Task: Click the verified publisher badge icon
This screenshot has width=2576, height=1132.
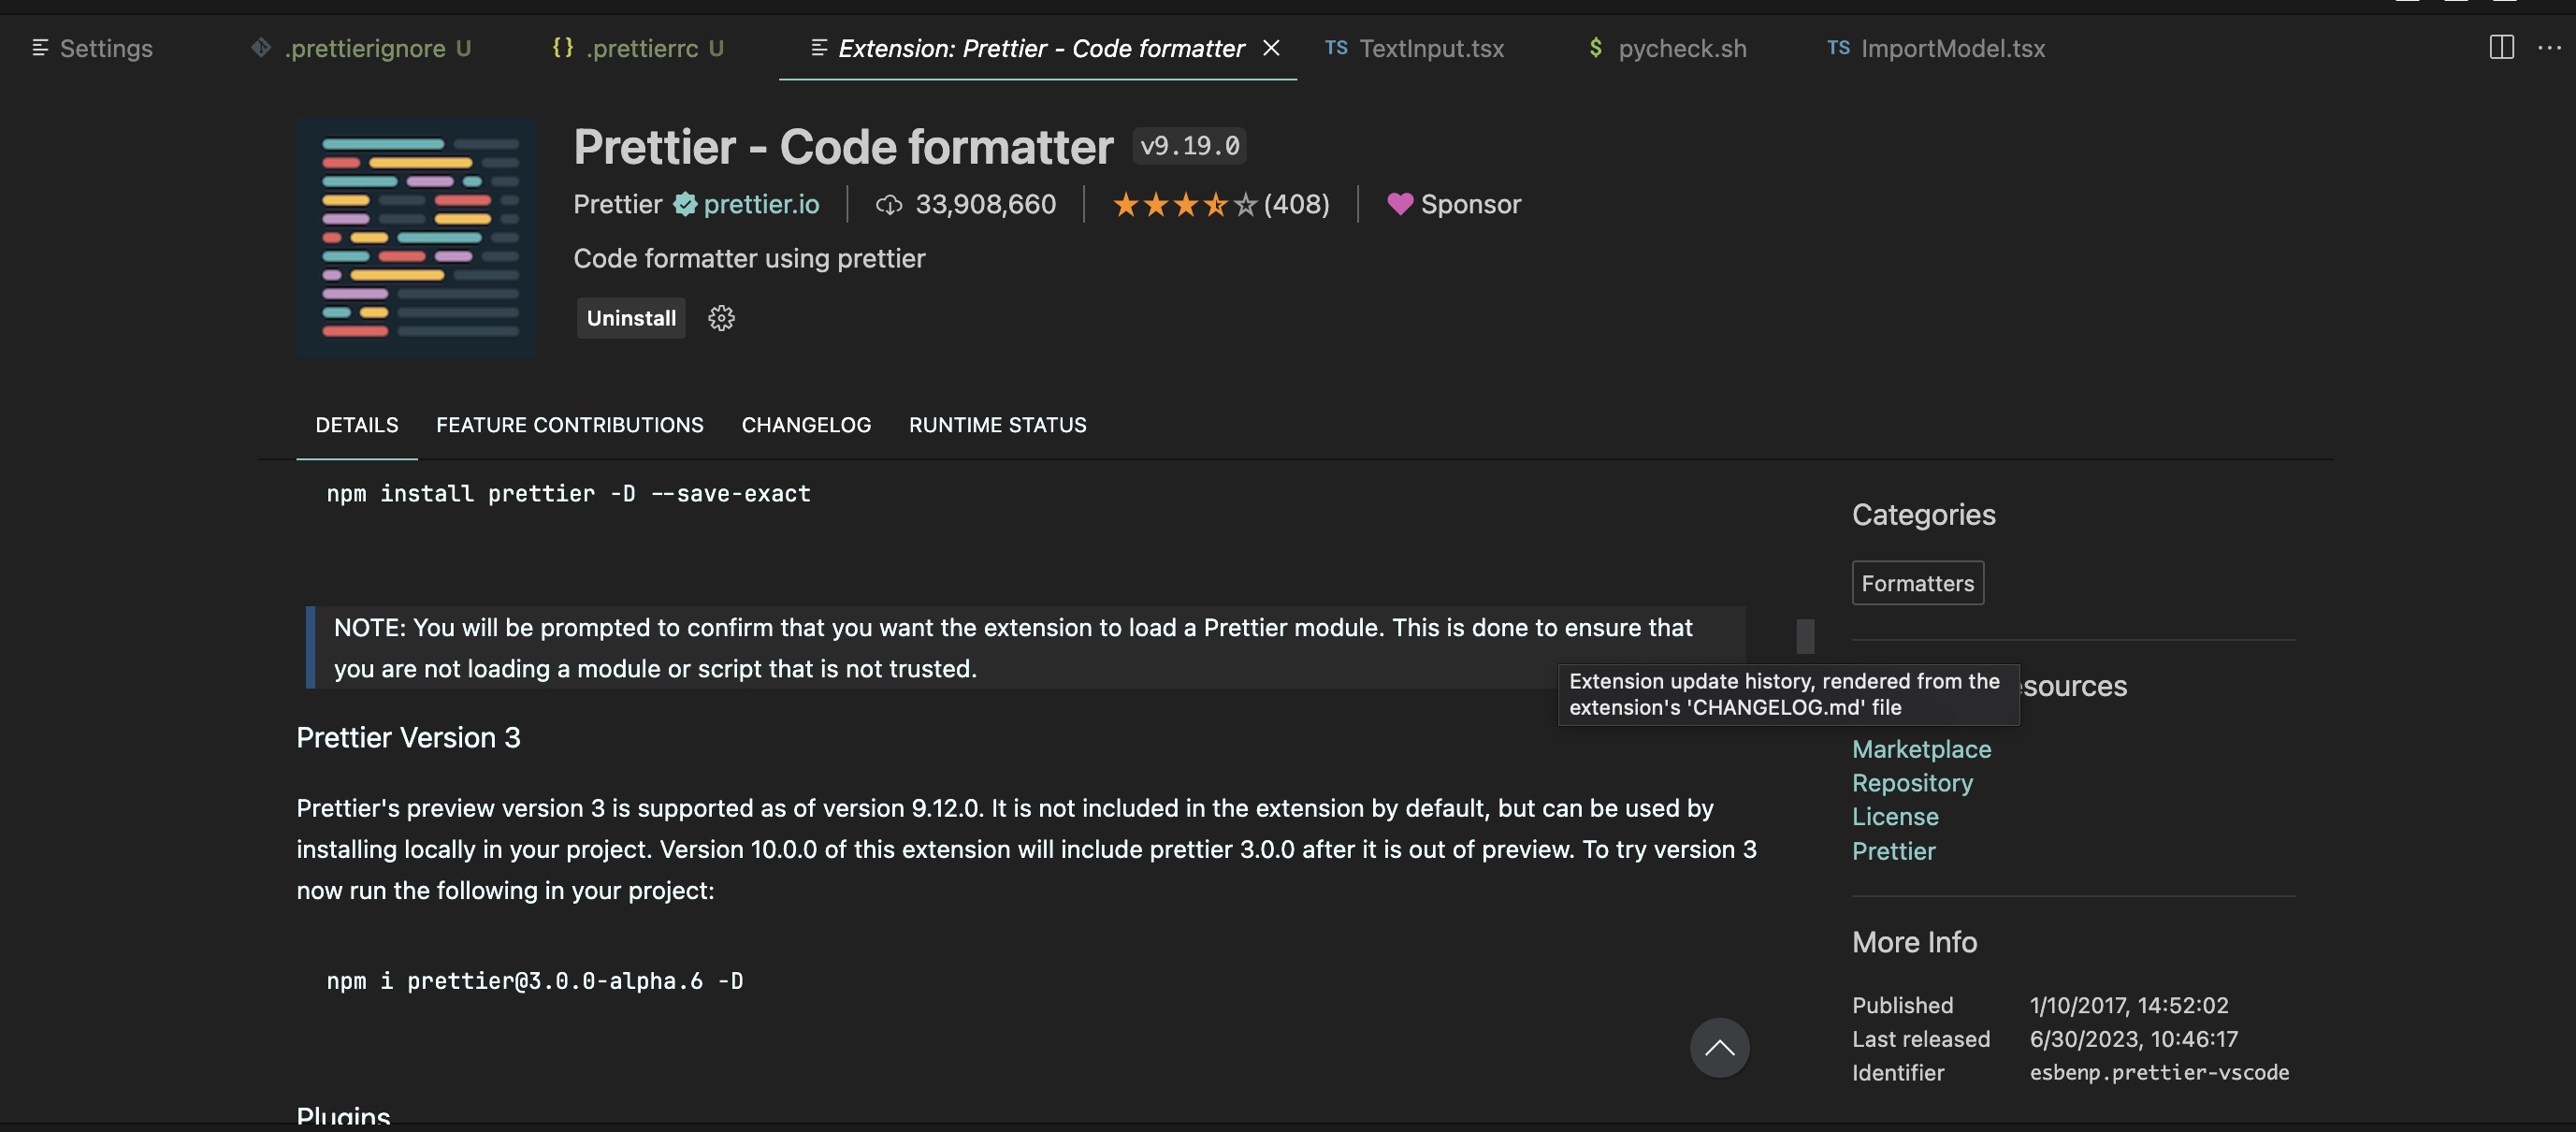Action: (x=685, y=204)
